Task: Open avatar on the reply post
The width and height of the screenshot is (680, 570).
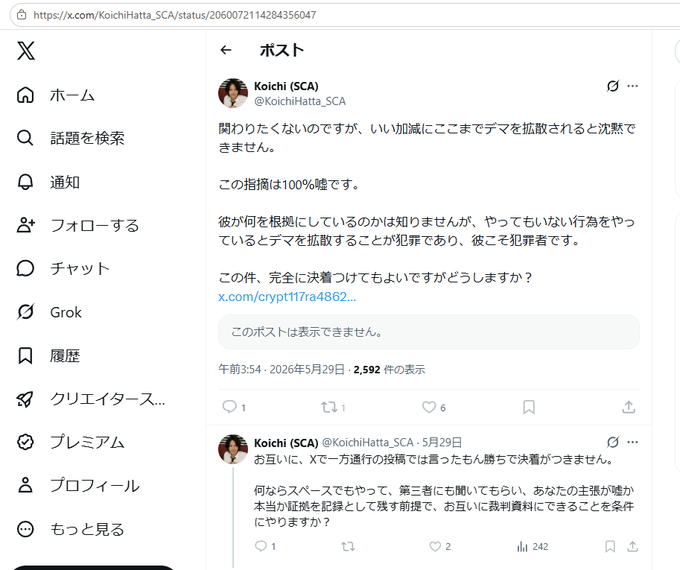Action: [233, 449]
